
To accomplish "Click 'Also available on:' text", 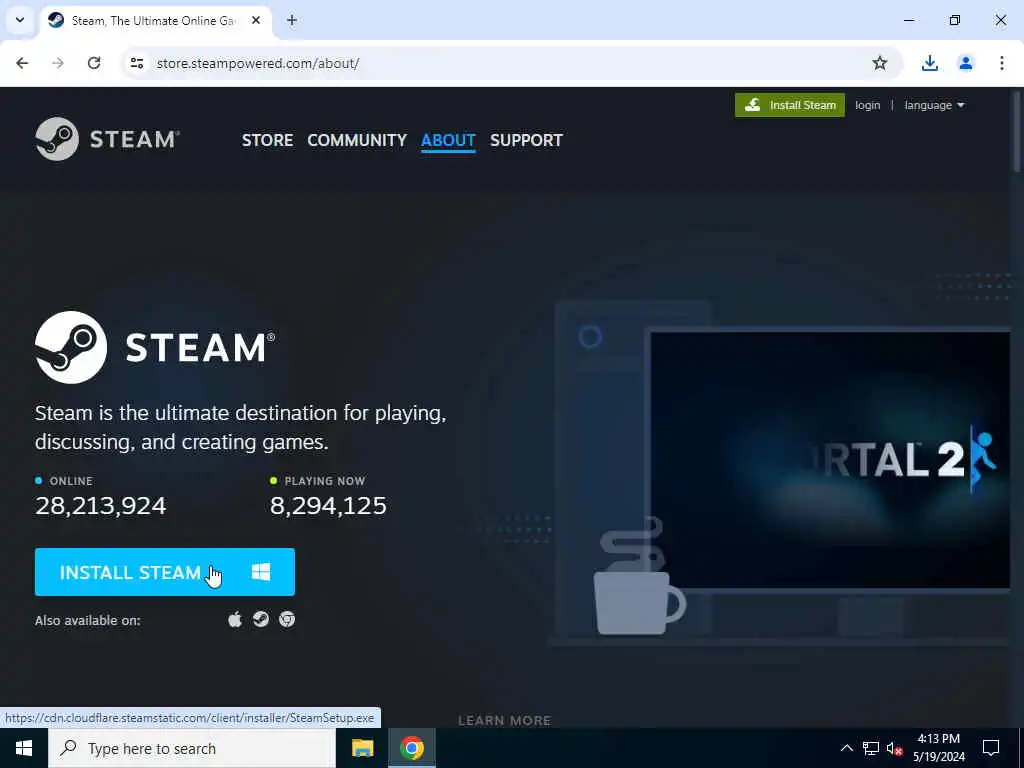I will click(x=88, y=620).
